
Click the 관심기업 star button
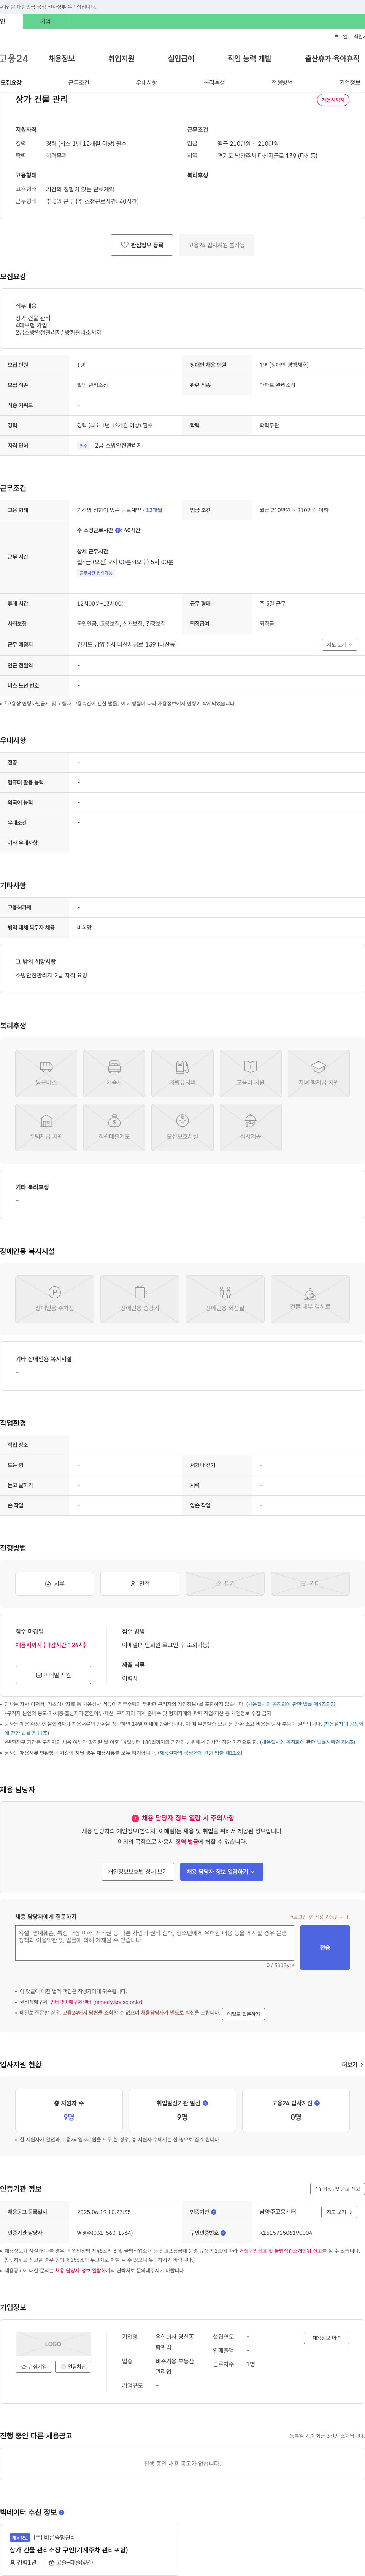click(34, 2367)
